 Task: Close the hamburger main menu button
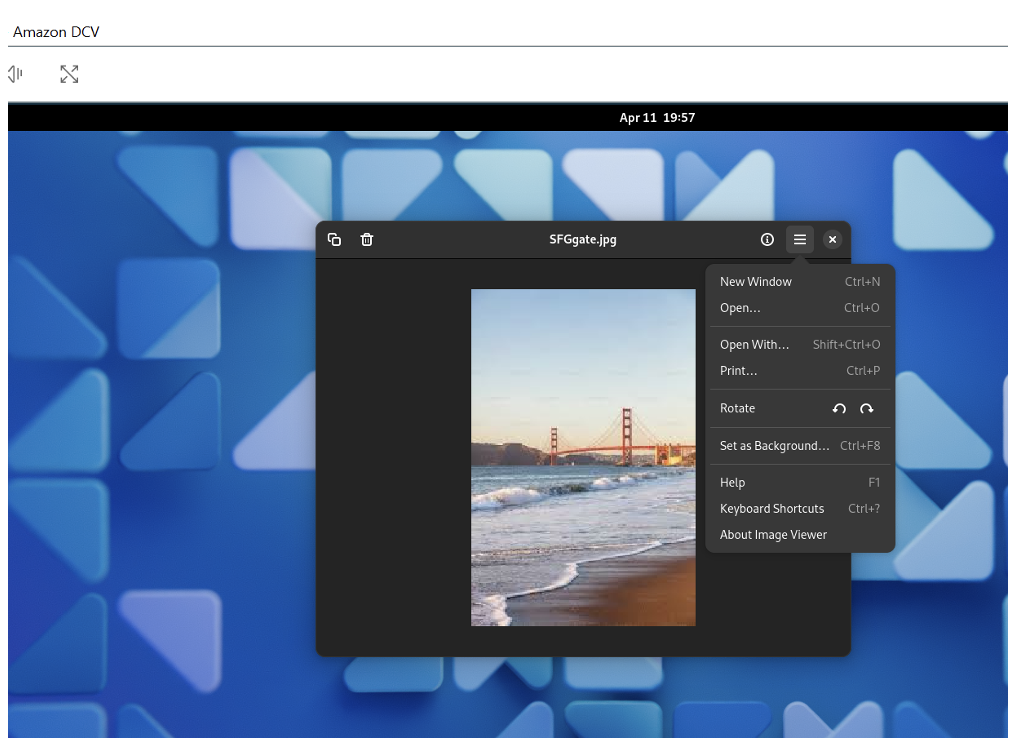click(800, 240)
